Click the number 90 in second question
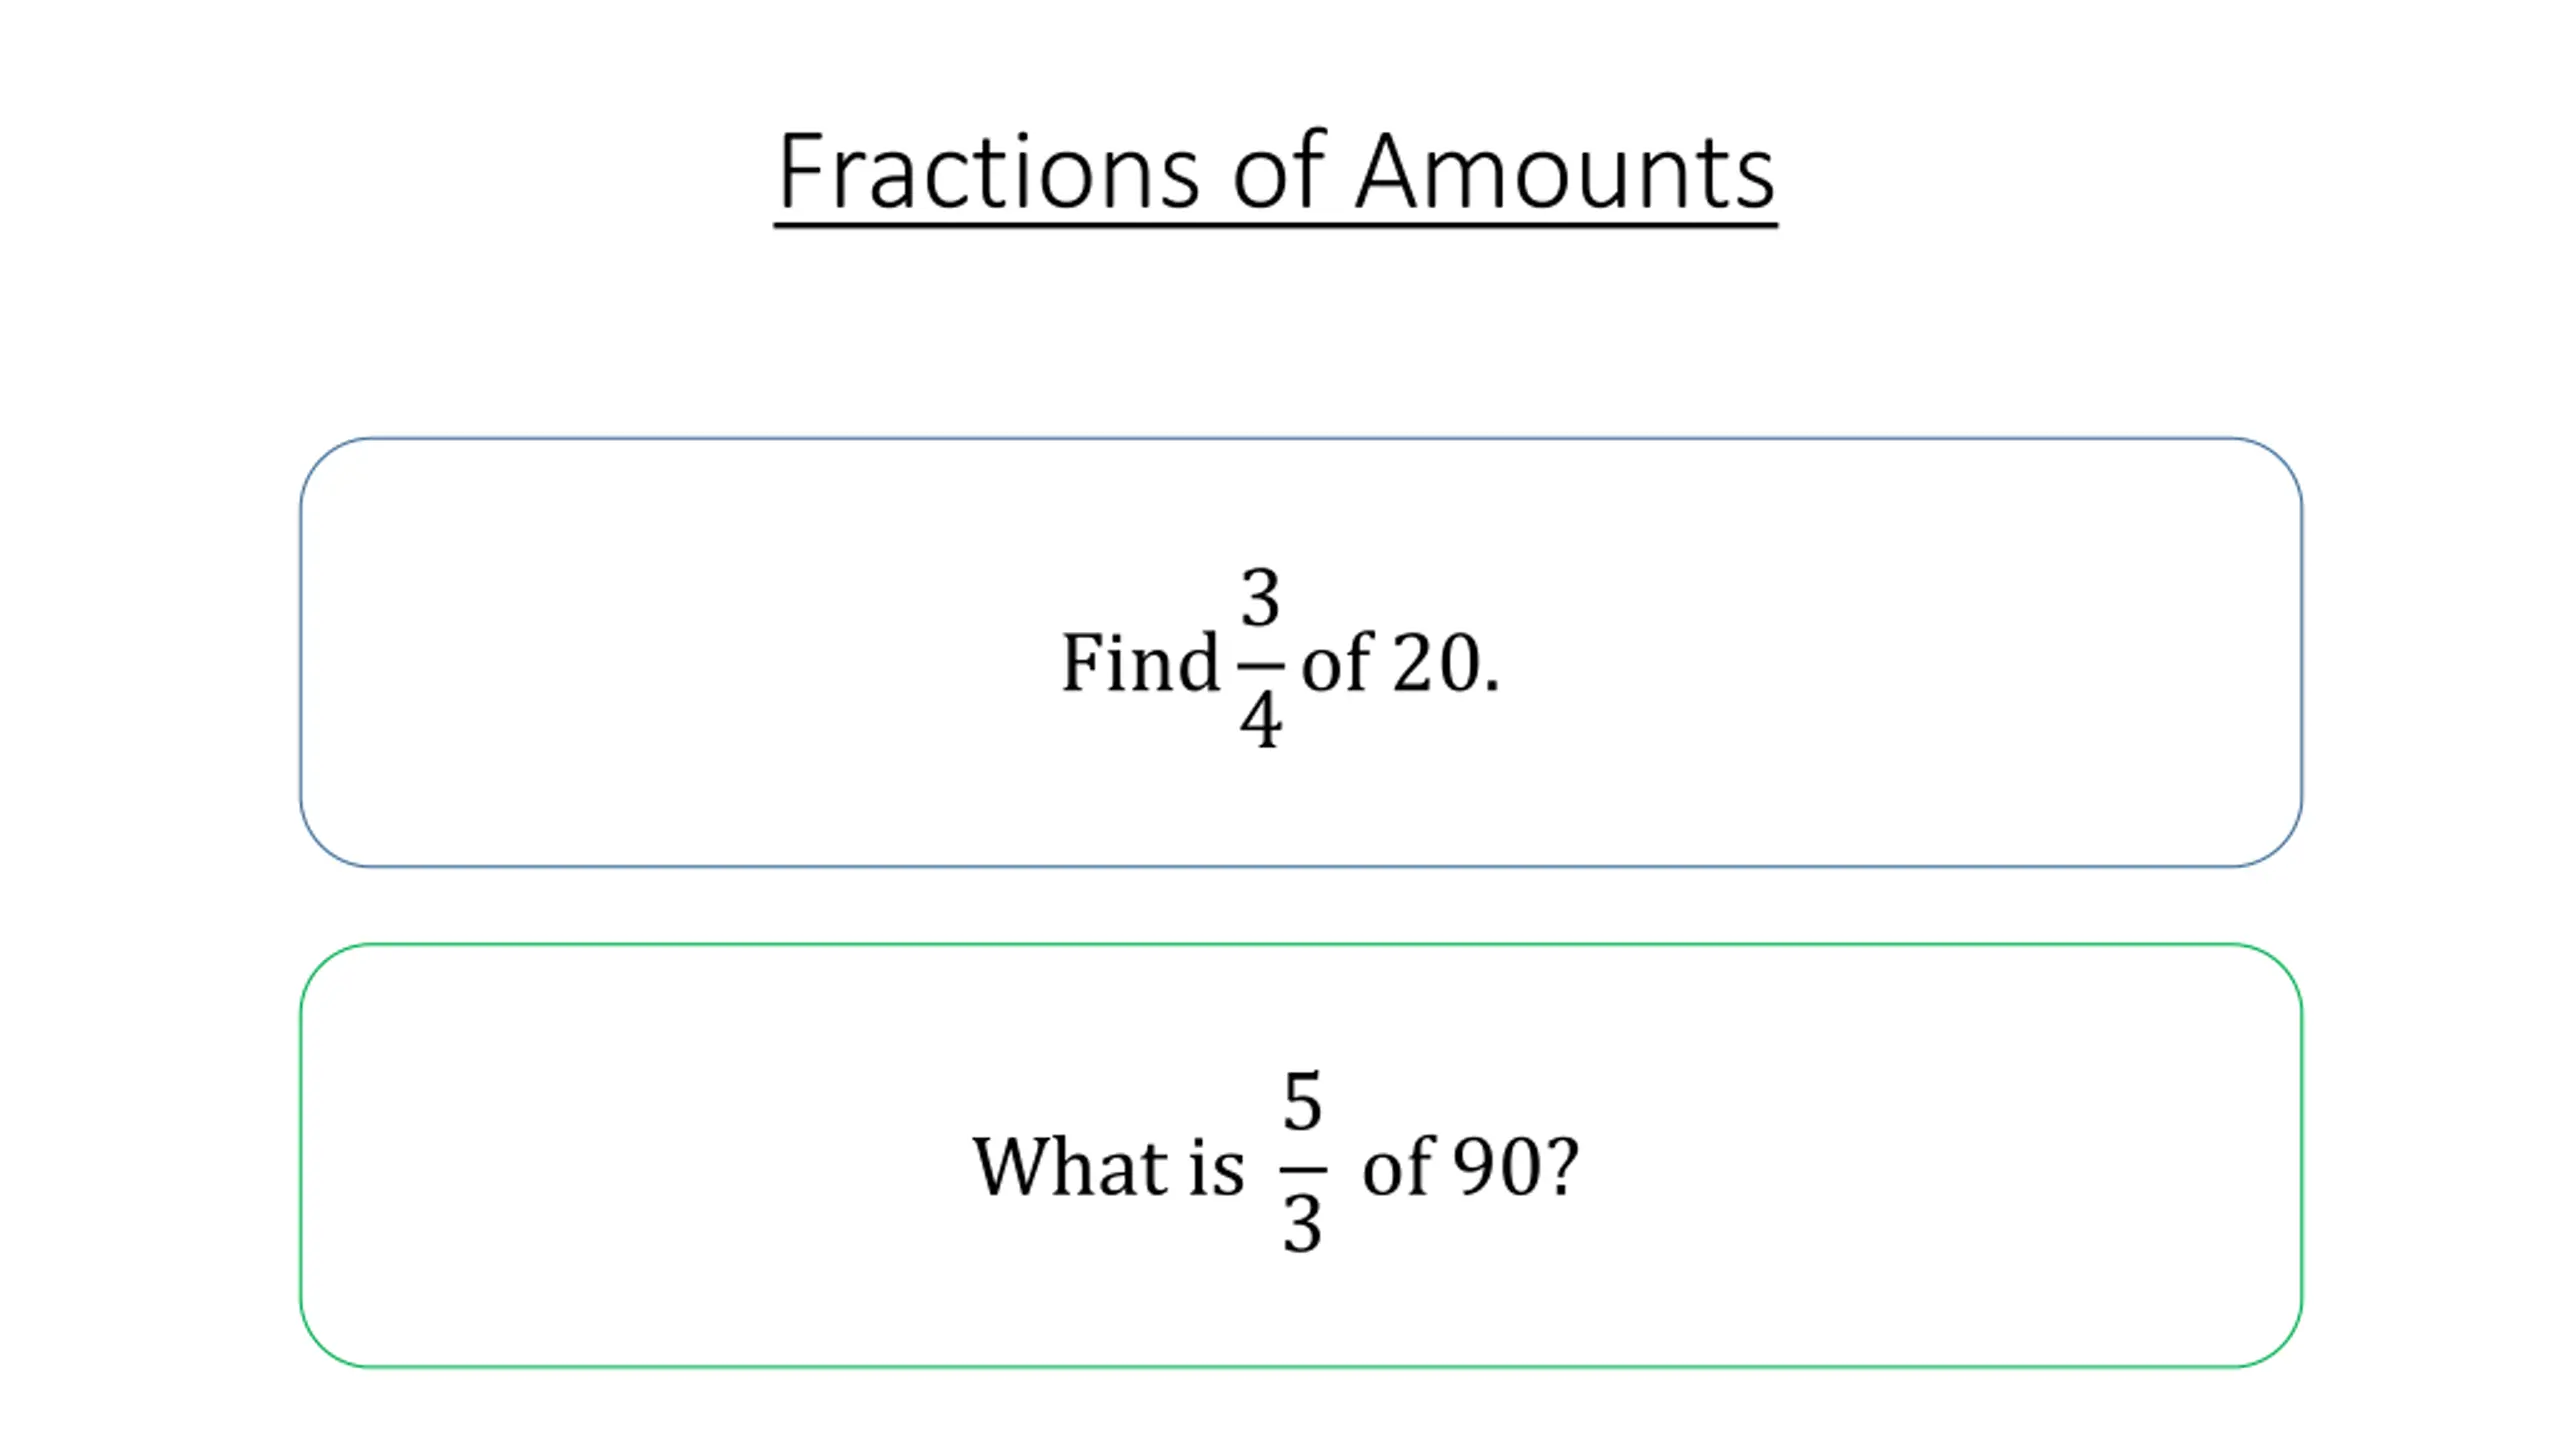The width and height of the screenshot is (2560, 1440). click(x=1497, y=1167)
